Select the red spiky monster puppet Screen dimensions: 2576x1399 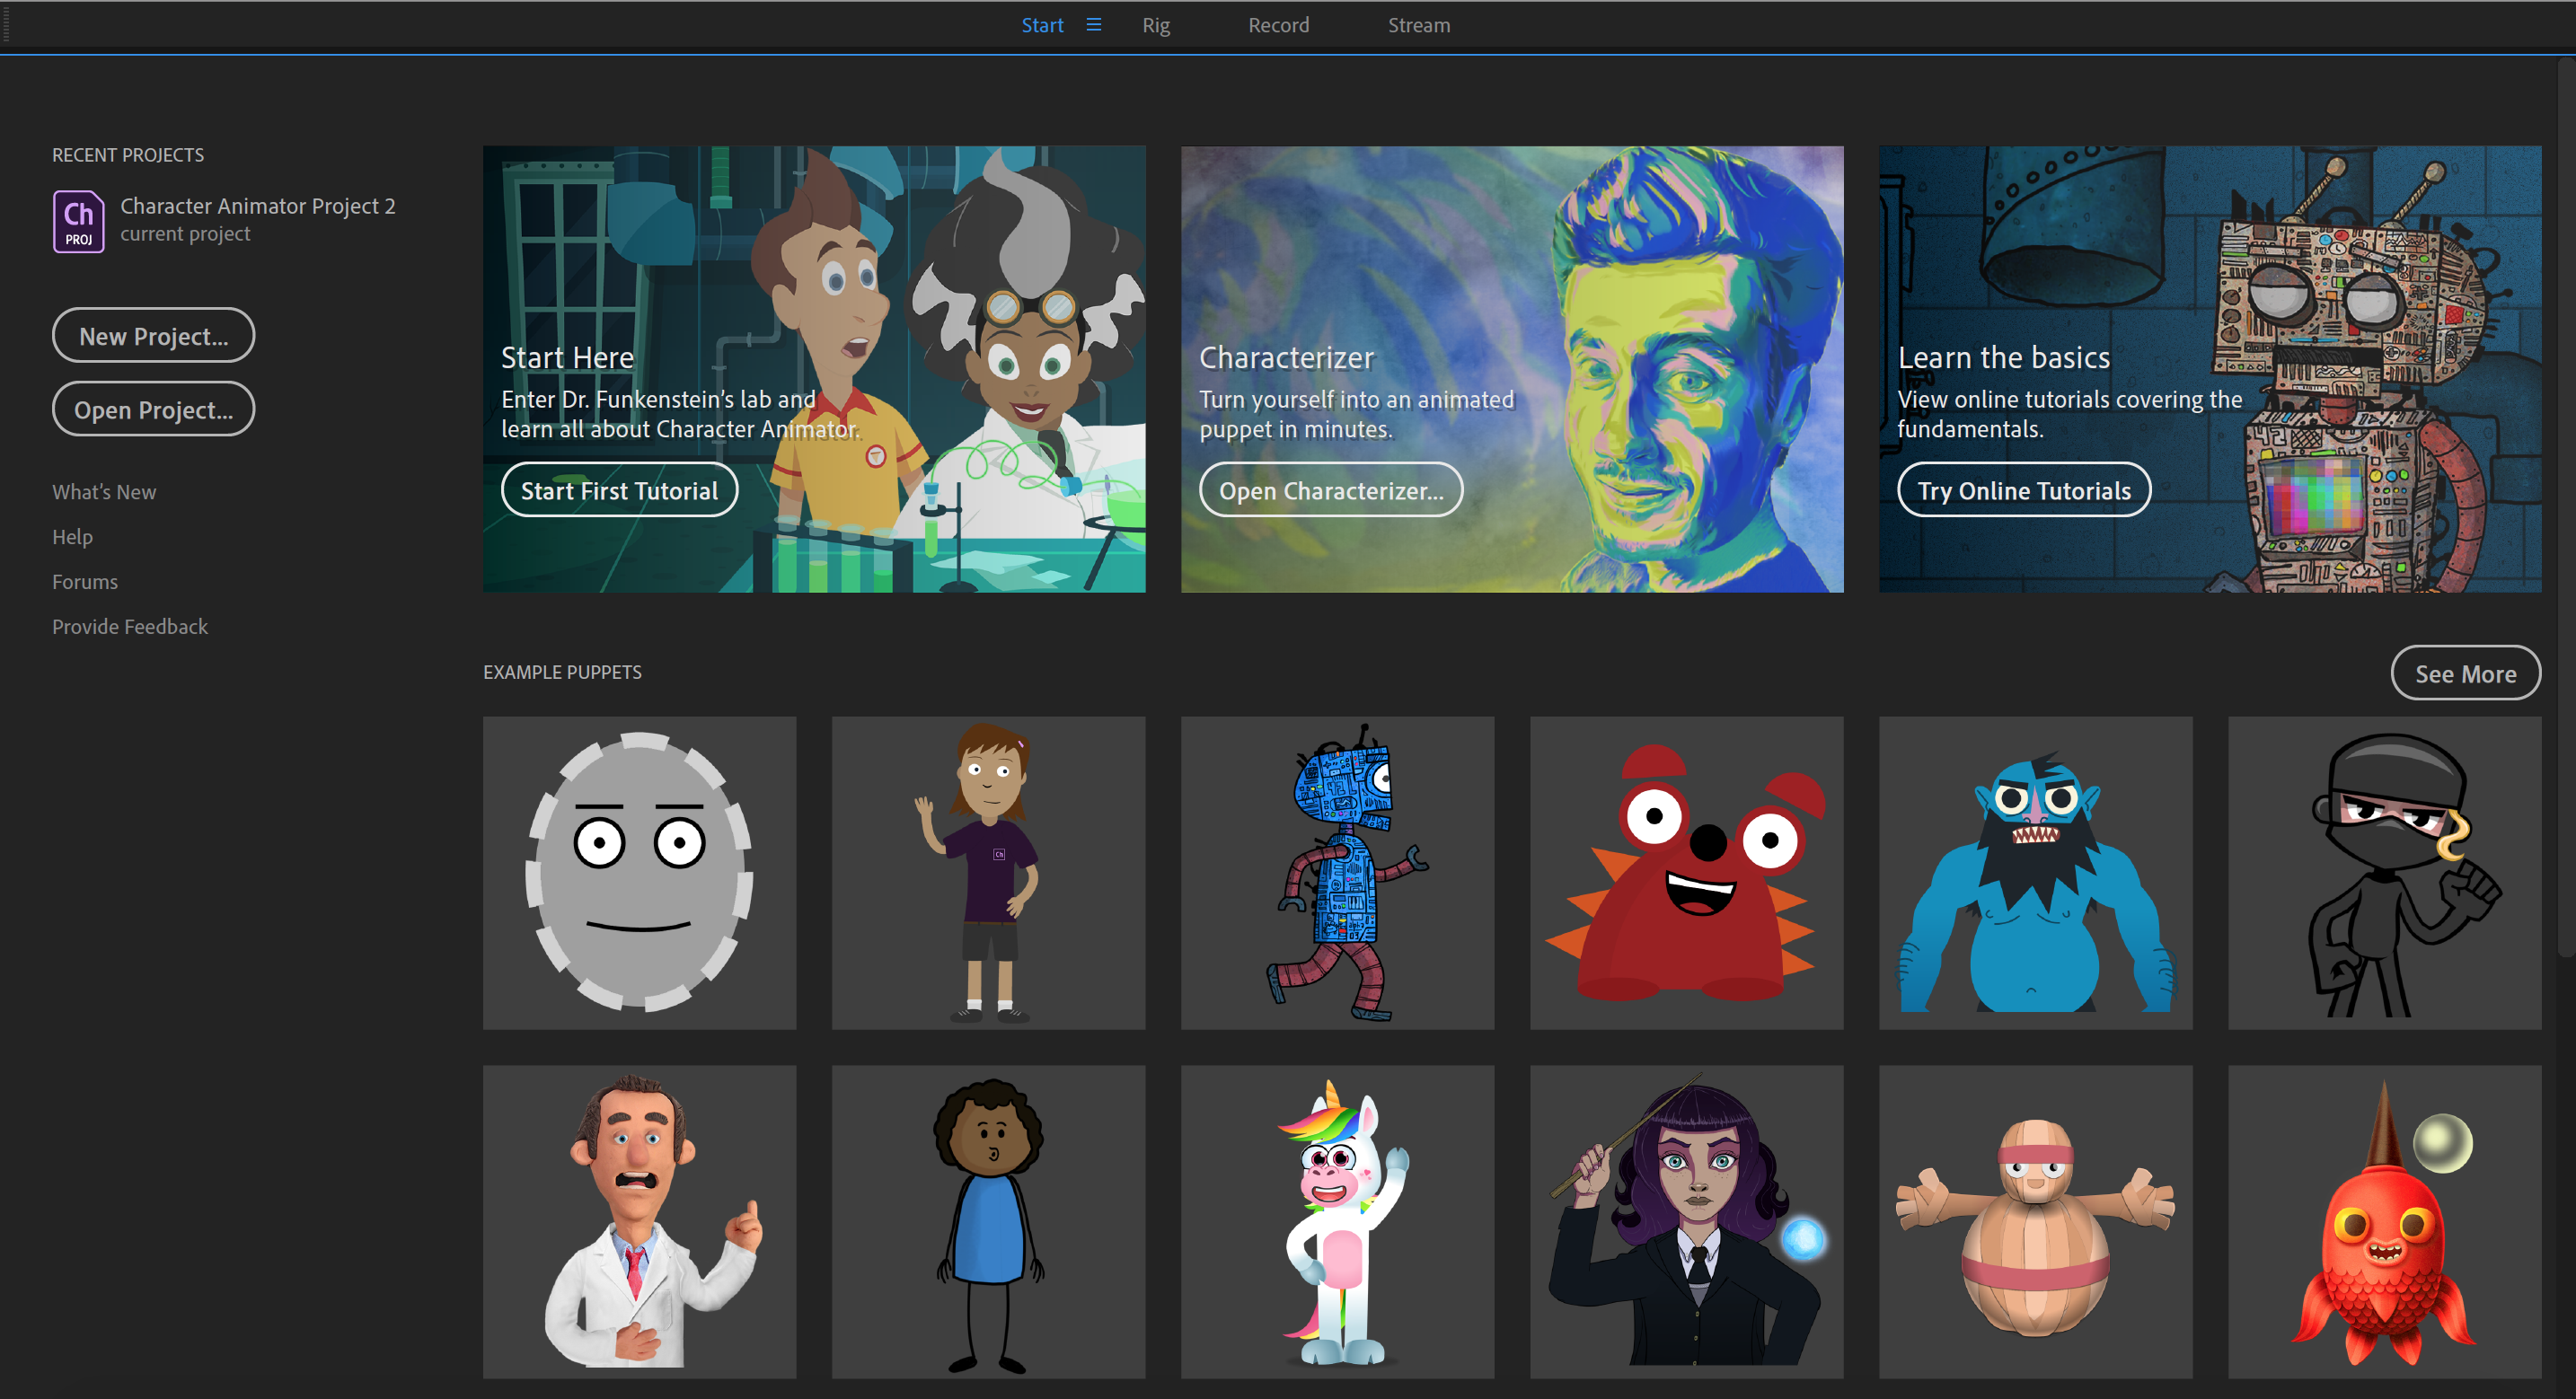[x=1686, y=872]
